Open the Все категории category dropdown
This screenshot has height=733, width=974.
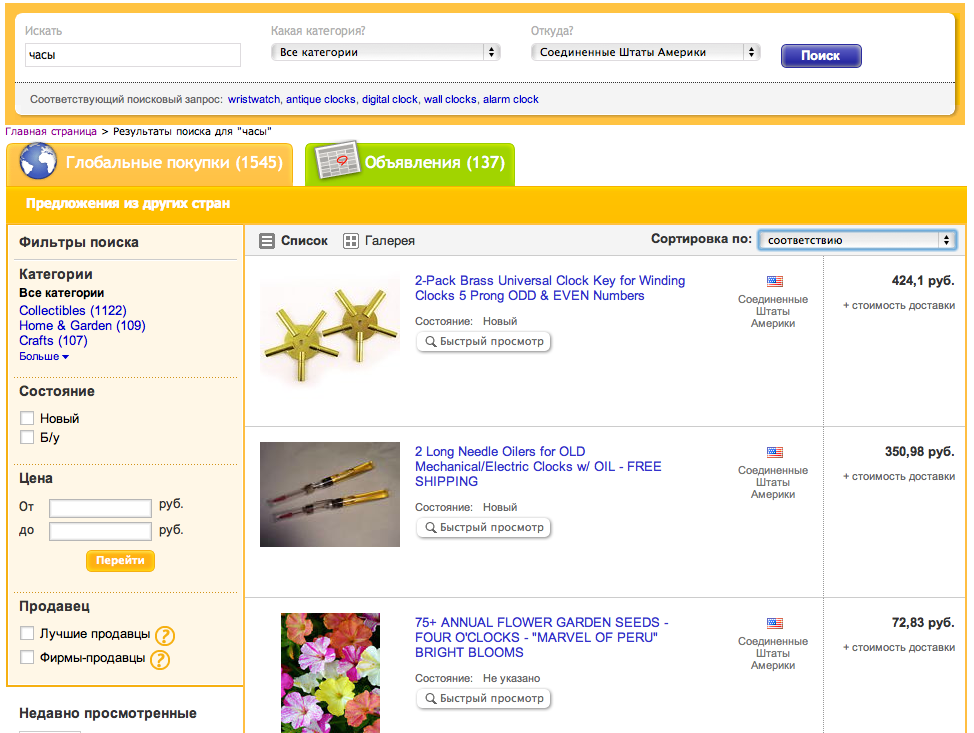387,52
